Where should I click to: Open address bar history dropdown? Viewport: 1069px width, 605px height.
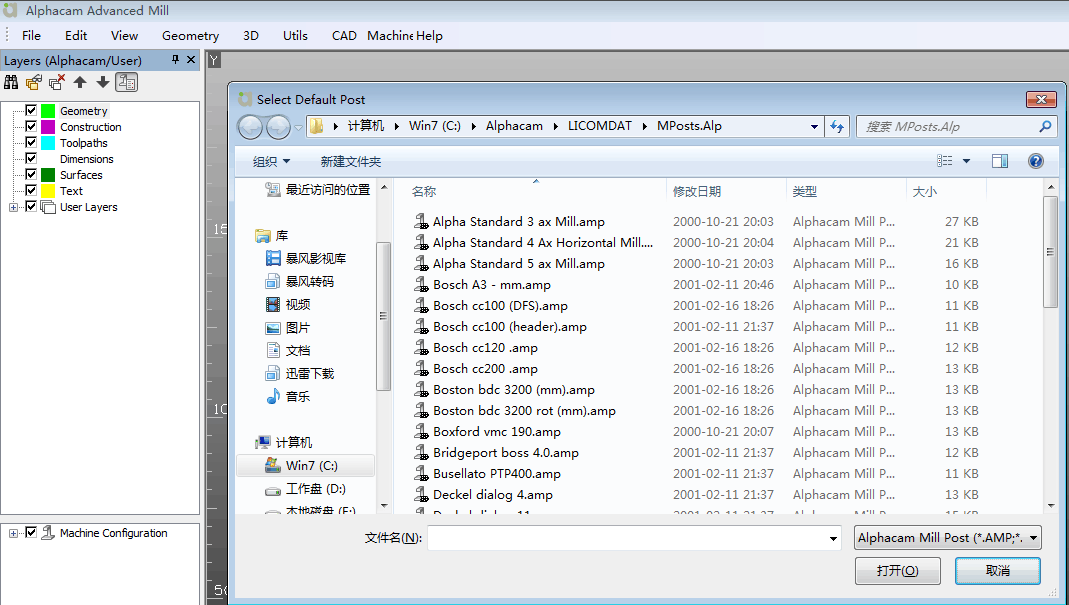tap(814, 126)
